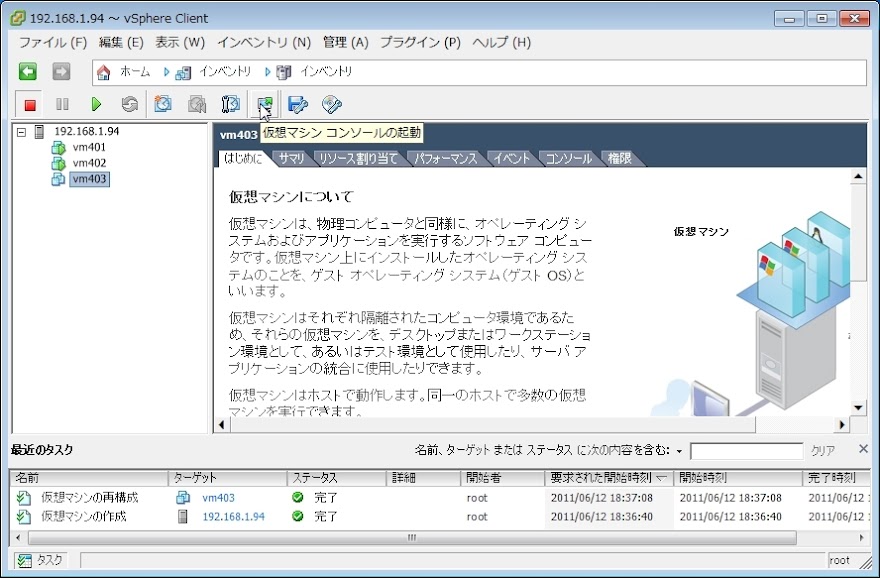Click the Home icon in breadcrumb bar
The width and height of the screenshot is (880, 578).
click(103, 72)
